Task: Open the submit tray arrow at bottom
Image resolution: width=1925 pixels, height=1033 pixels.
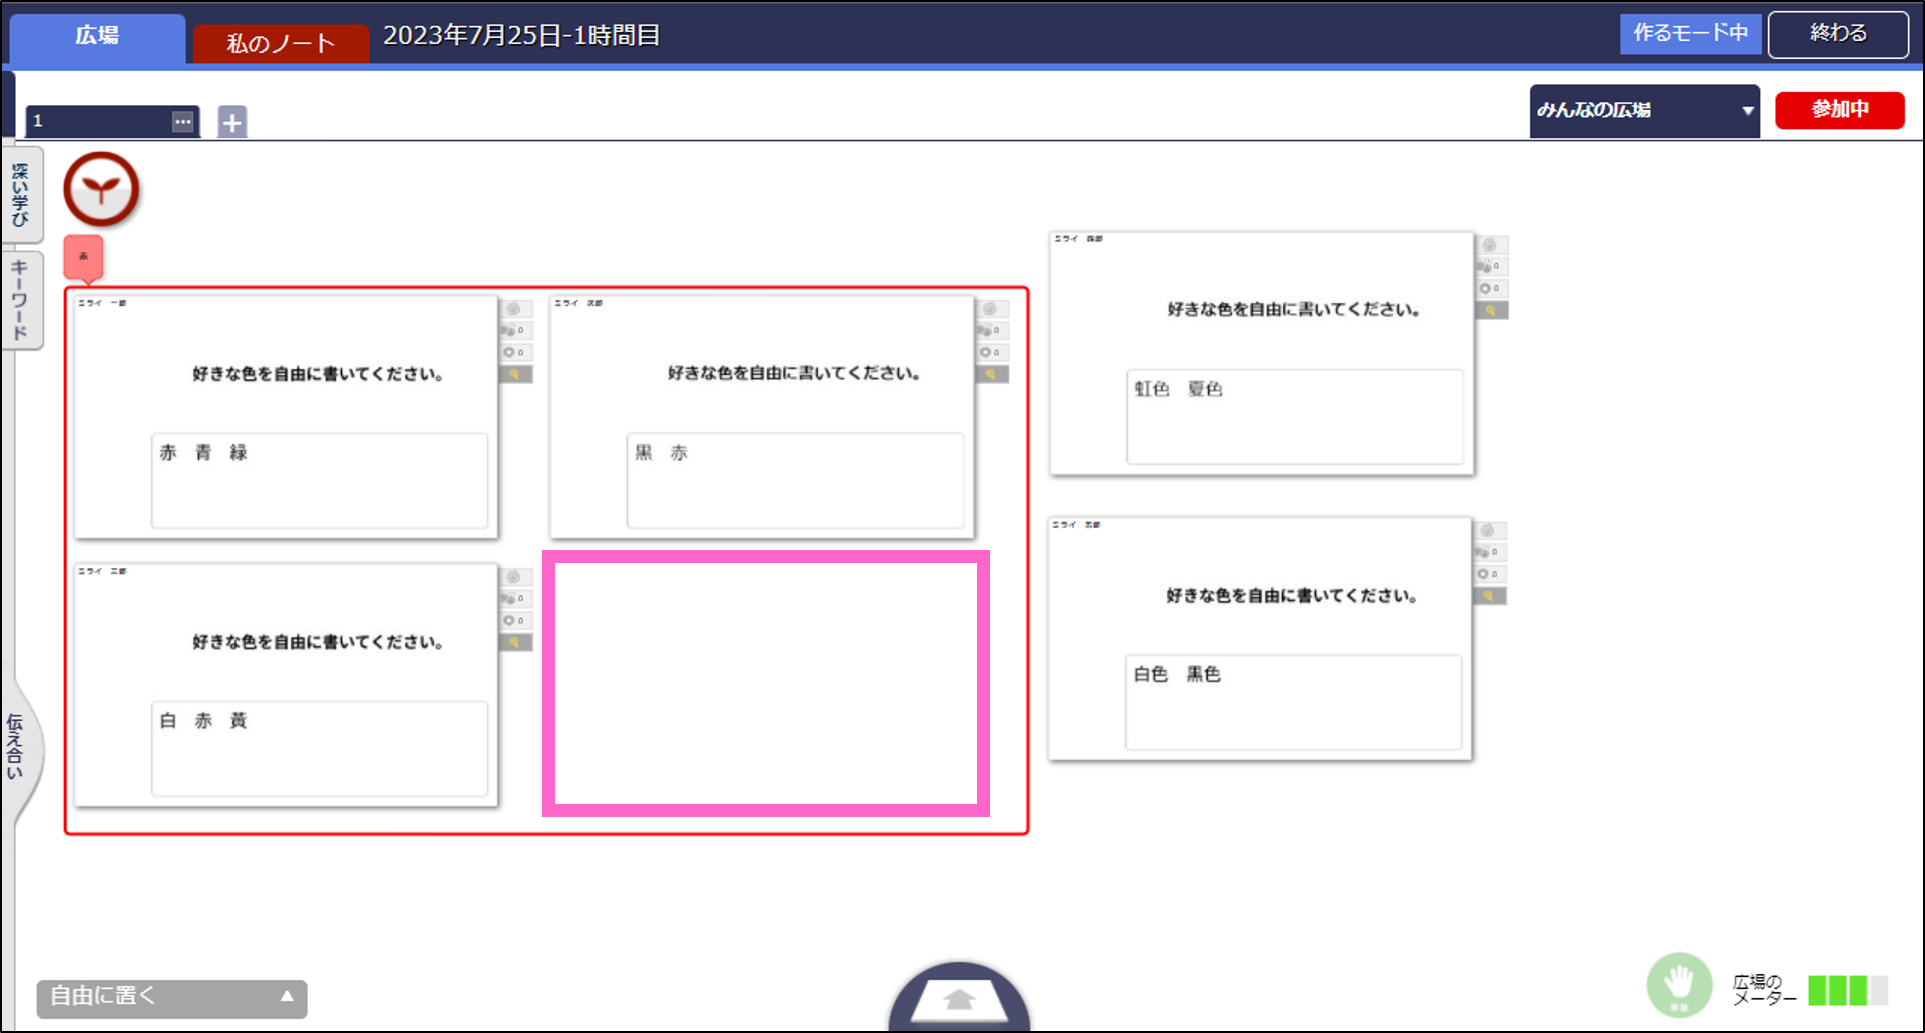Action: 959,998
